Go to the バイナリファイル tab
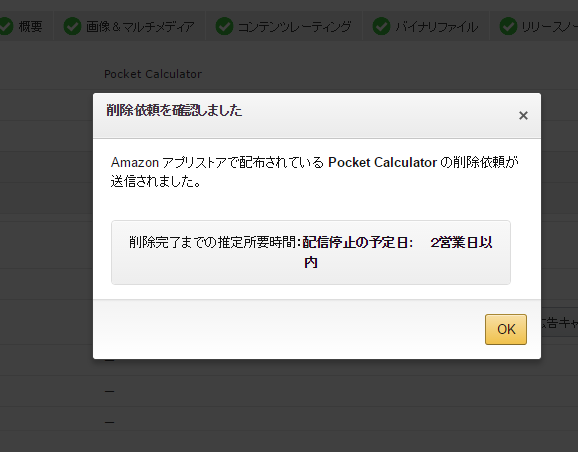578x452 pixels. pos(426,26)
